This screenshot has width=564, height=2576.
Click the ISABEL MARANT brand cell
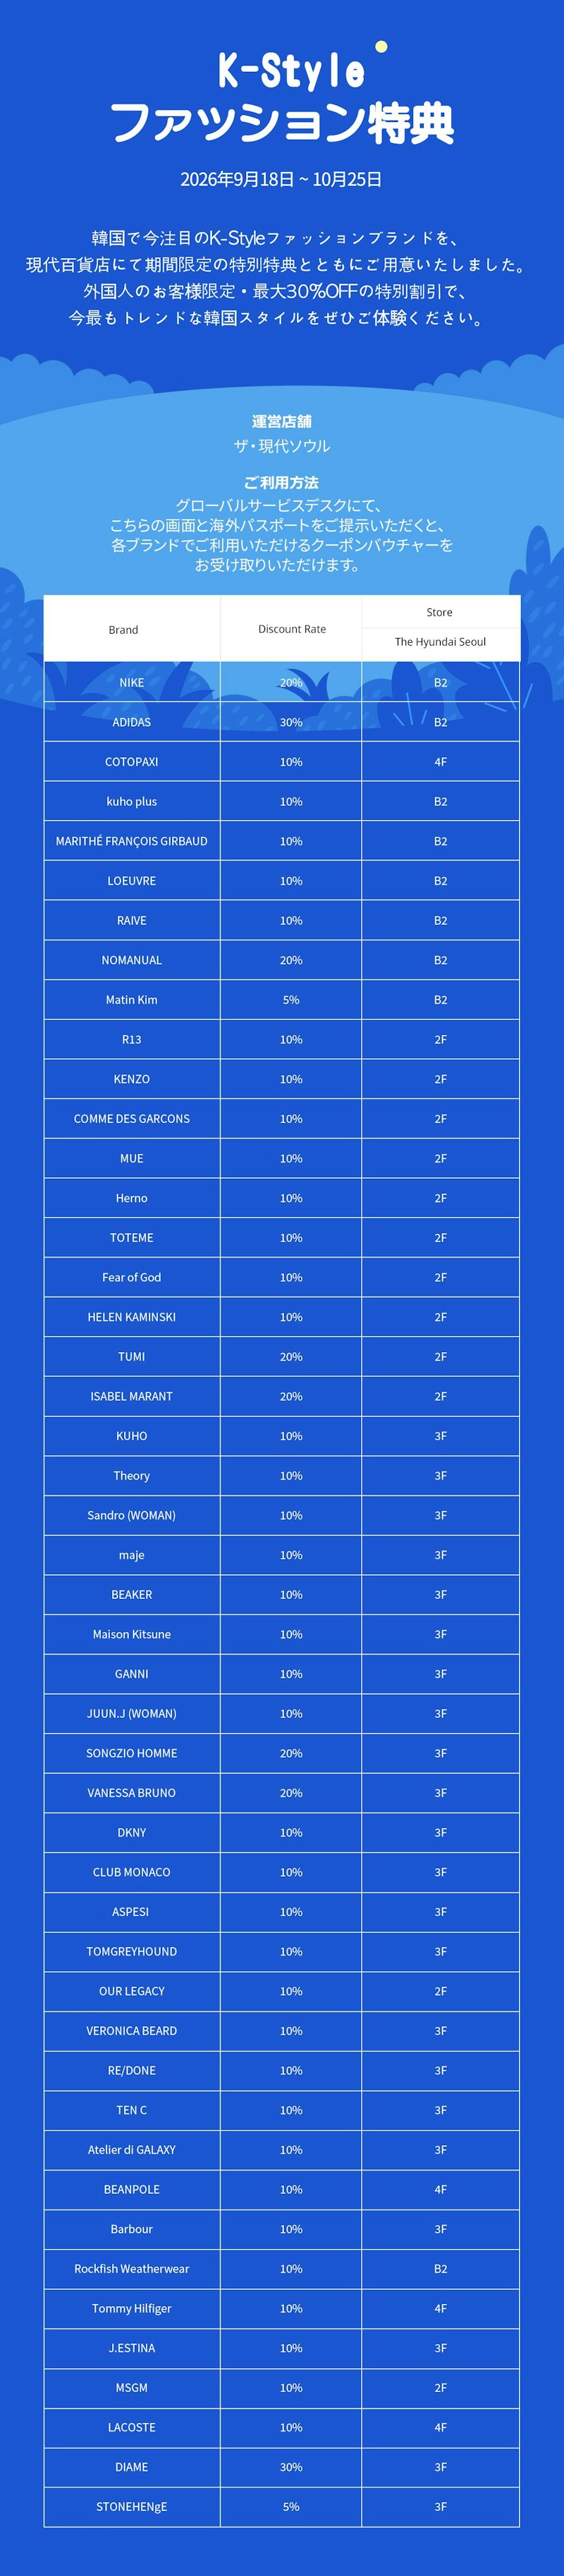132,1396
